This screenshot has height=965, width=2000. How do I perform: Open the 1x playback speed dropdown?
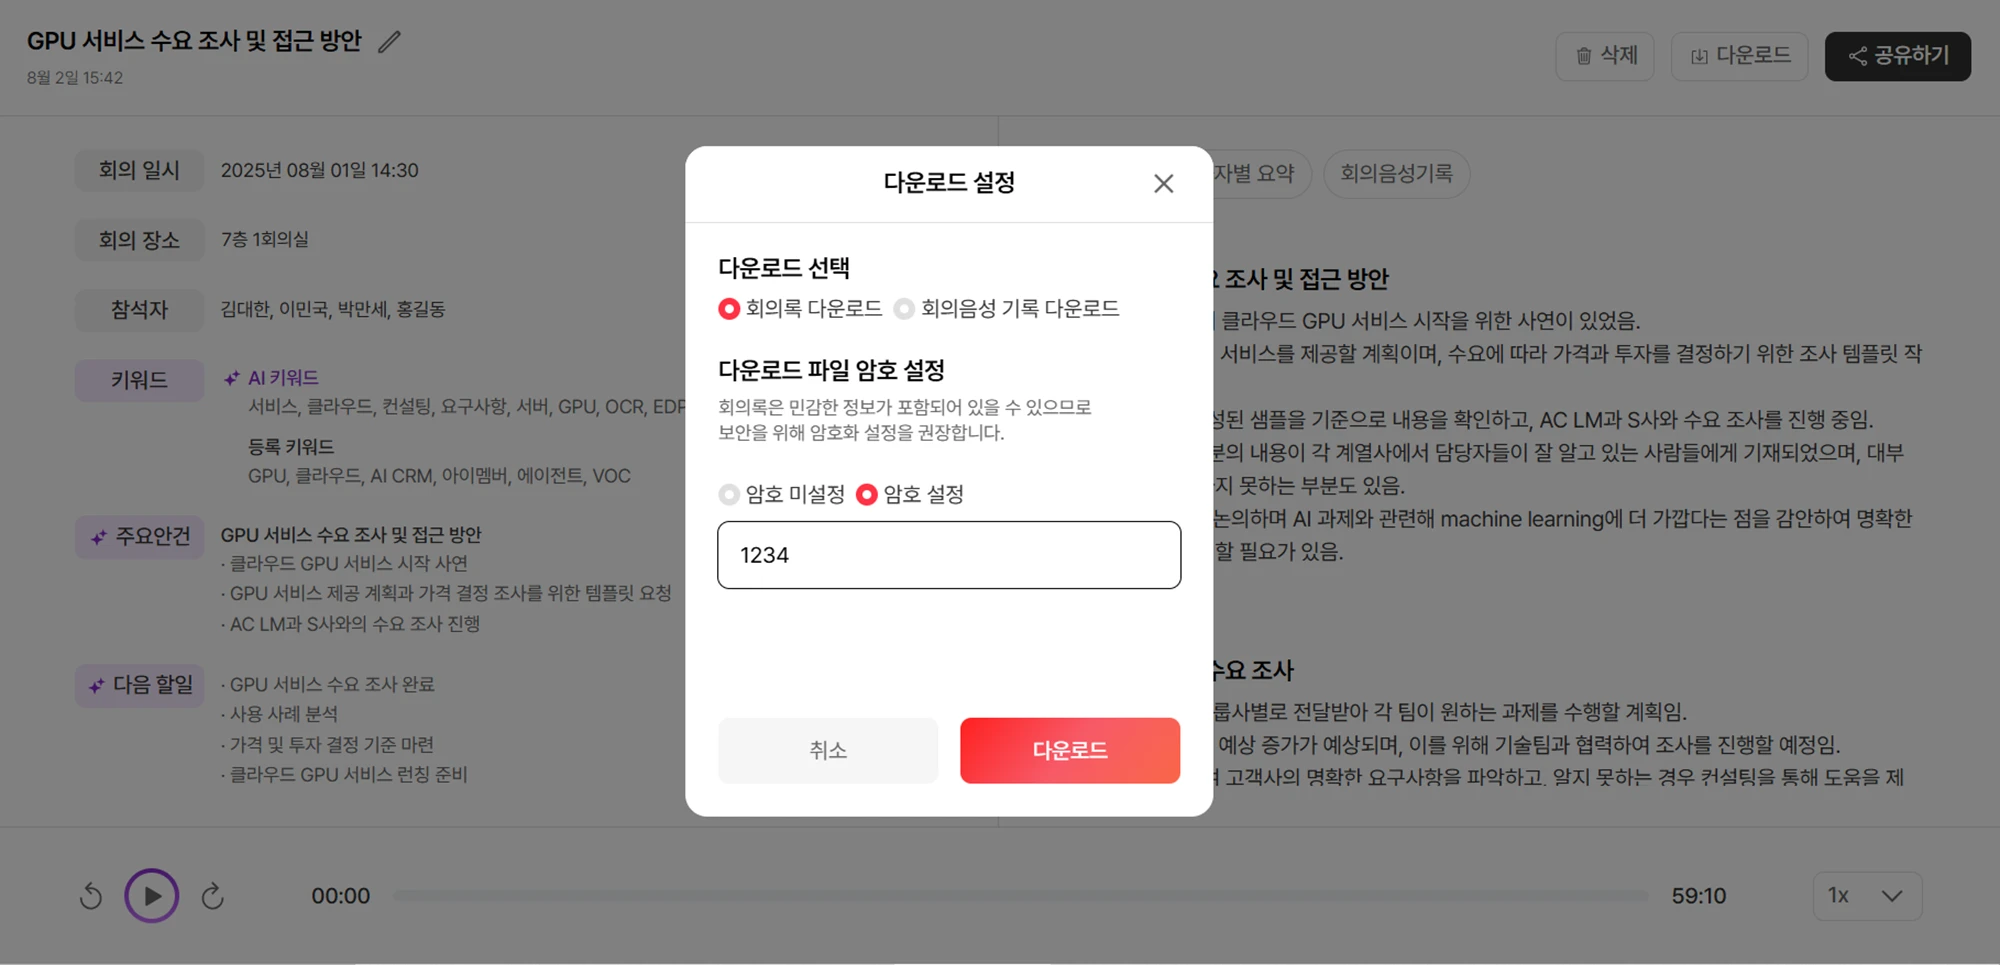click(1866, 896)
